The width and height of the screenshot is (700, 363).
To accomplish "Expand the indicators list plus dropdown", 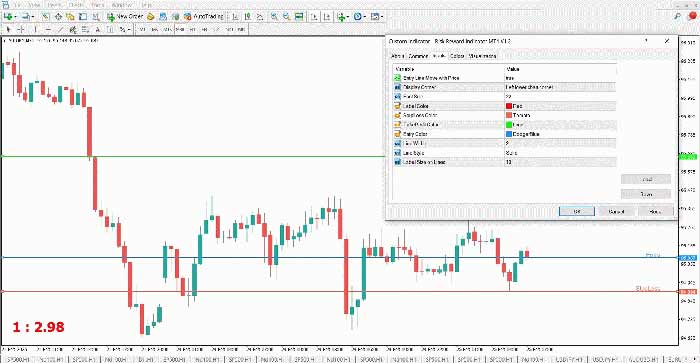I will 343,17.
